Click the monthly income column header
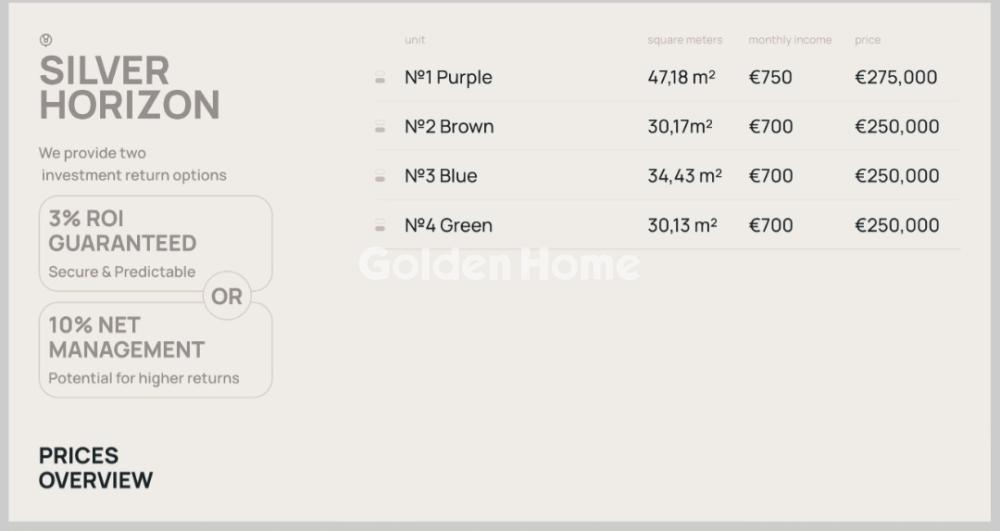Viewport: 1000px width, 531px height. pos(790,40)
